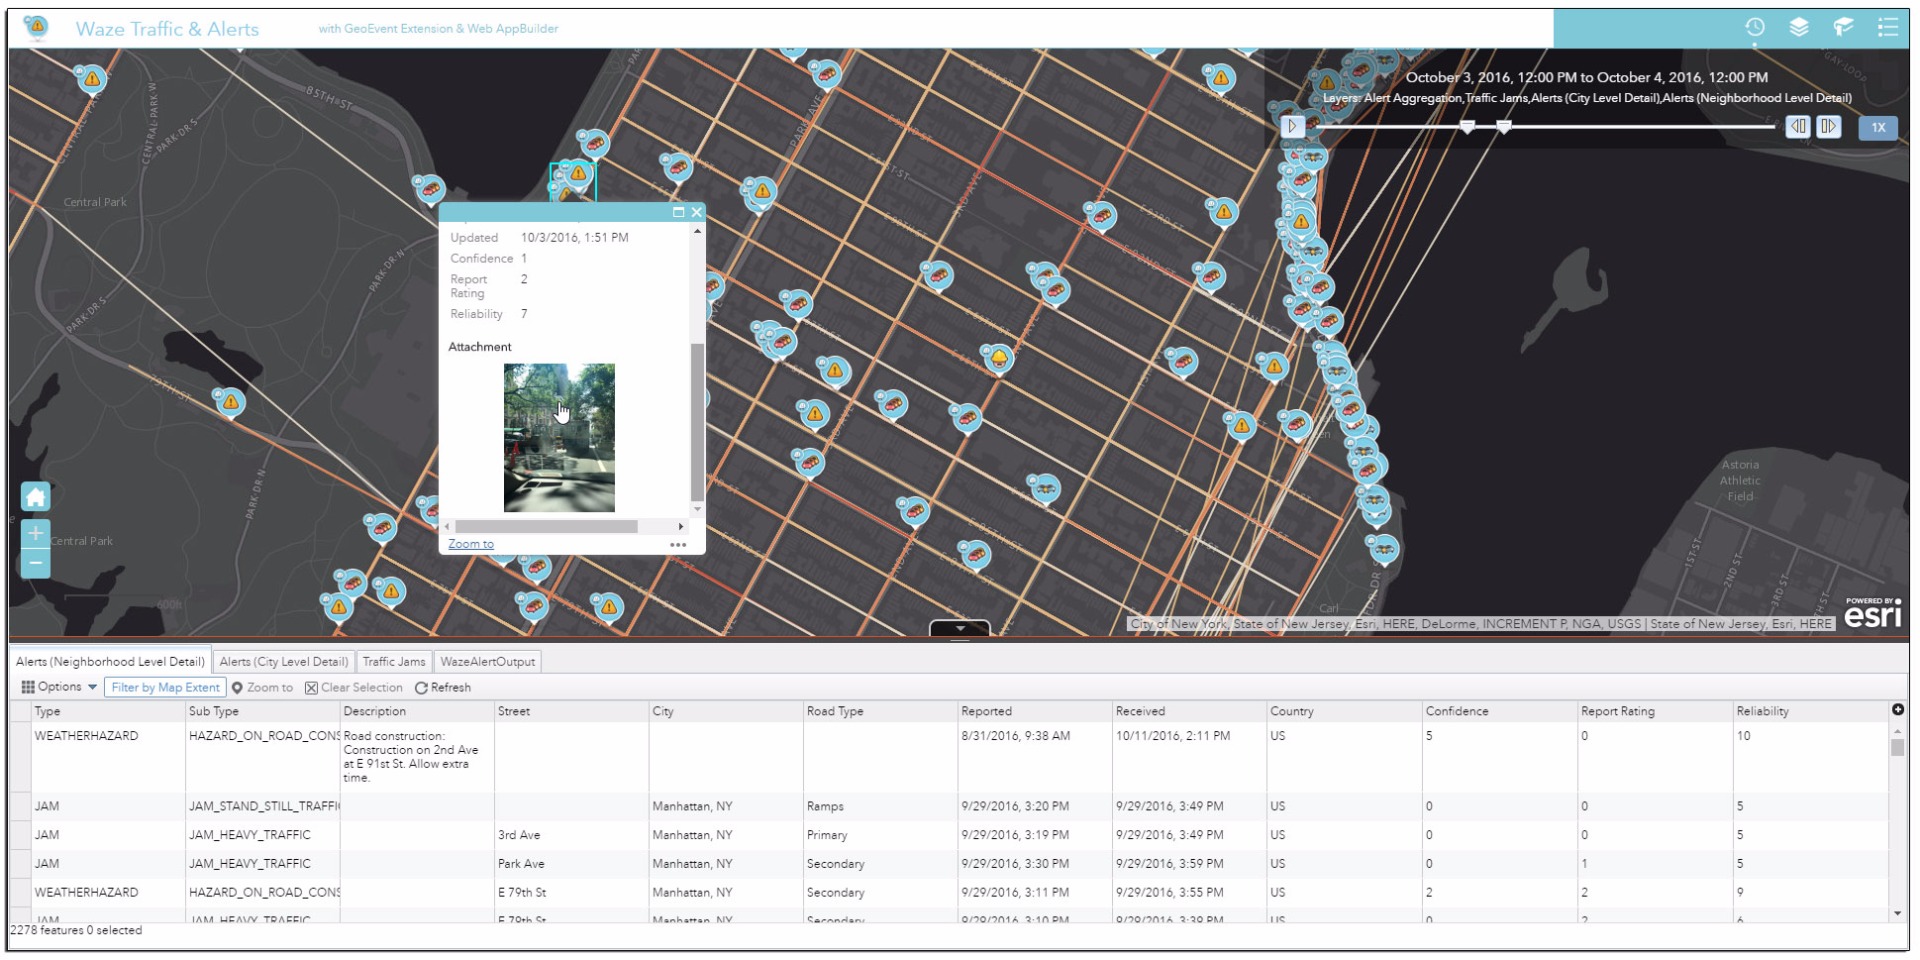1920x960 pixels.
Task: Sort table by Reported column header
Action: pos(1035,711)
